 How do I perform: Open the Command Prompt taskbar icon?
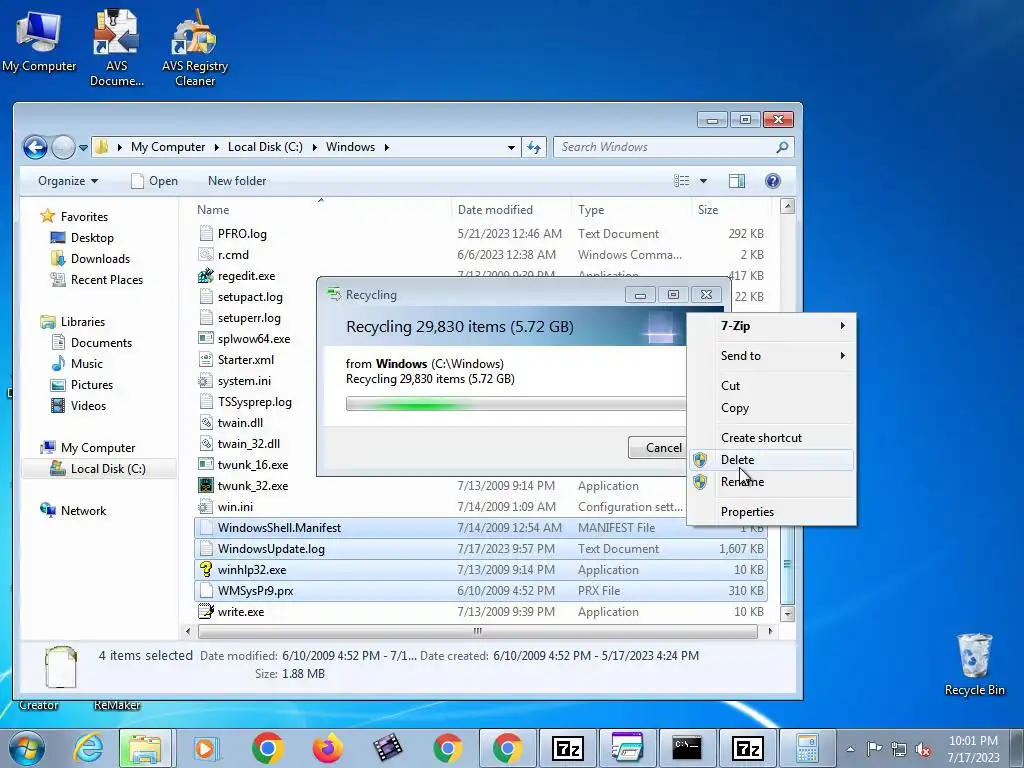pyautogui.click(x=687, y=748)
